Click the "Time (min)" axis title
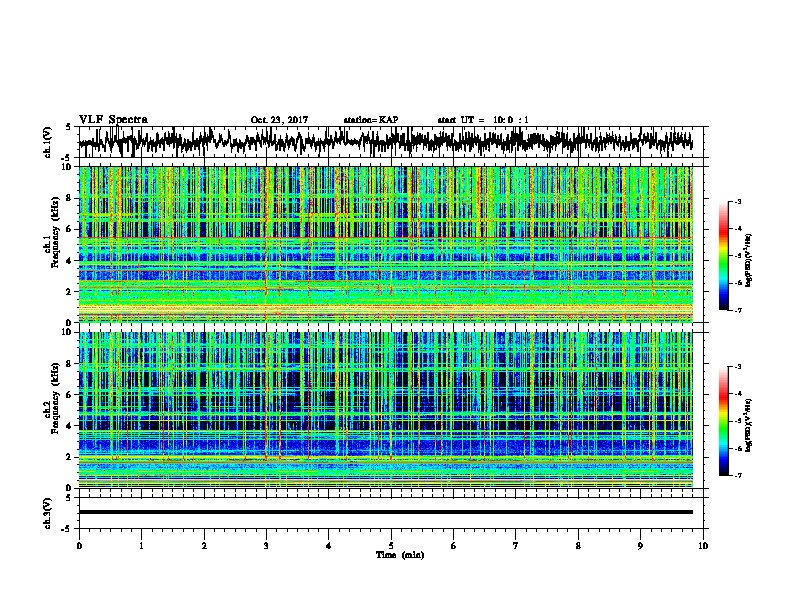792x612 pixels. pyautogui.click(x=400, y=555)
